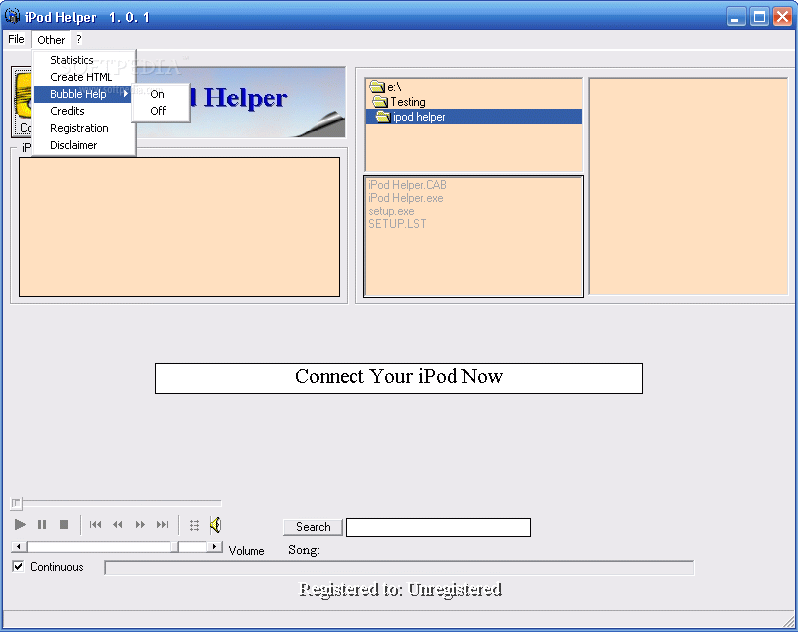Rewind the current song
This screenshot has width=798, height=632.
pos(118,525)
